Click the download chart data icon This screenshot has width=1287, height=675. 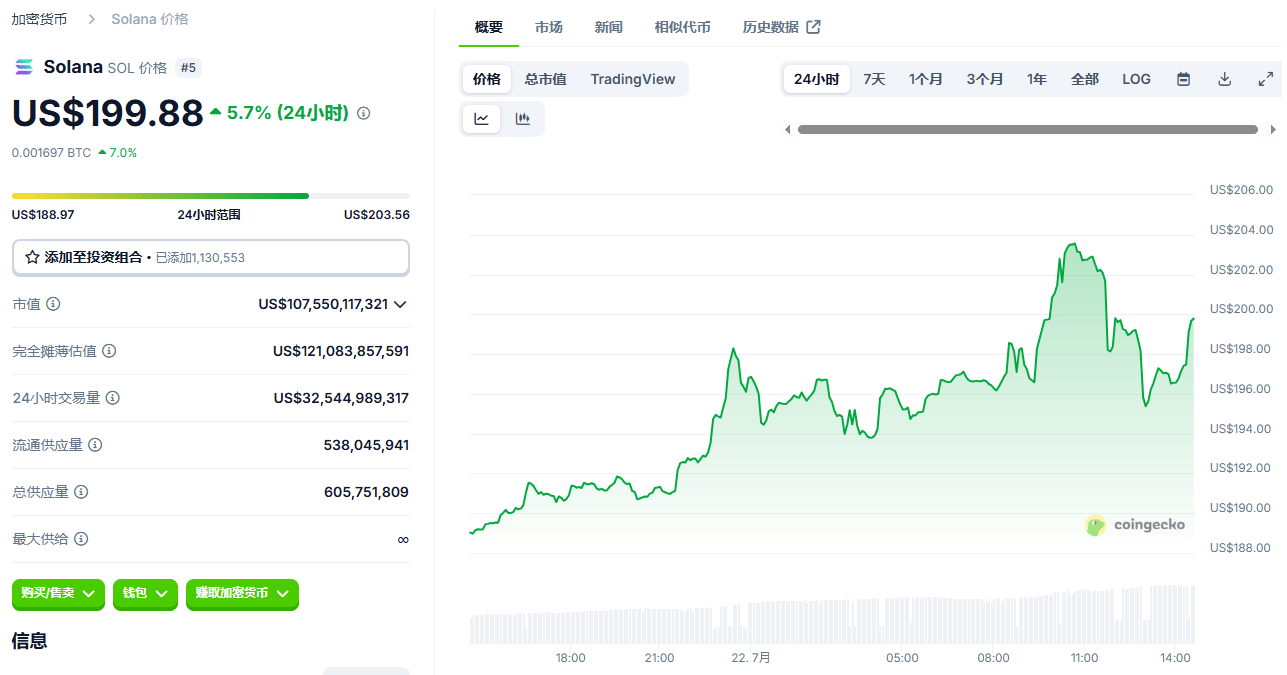[x=1224, y=79]
